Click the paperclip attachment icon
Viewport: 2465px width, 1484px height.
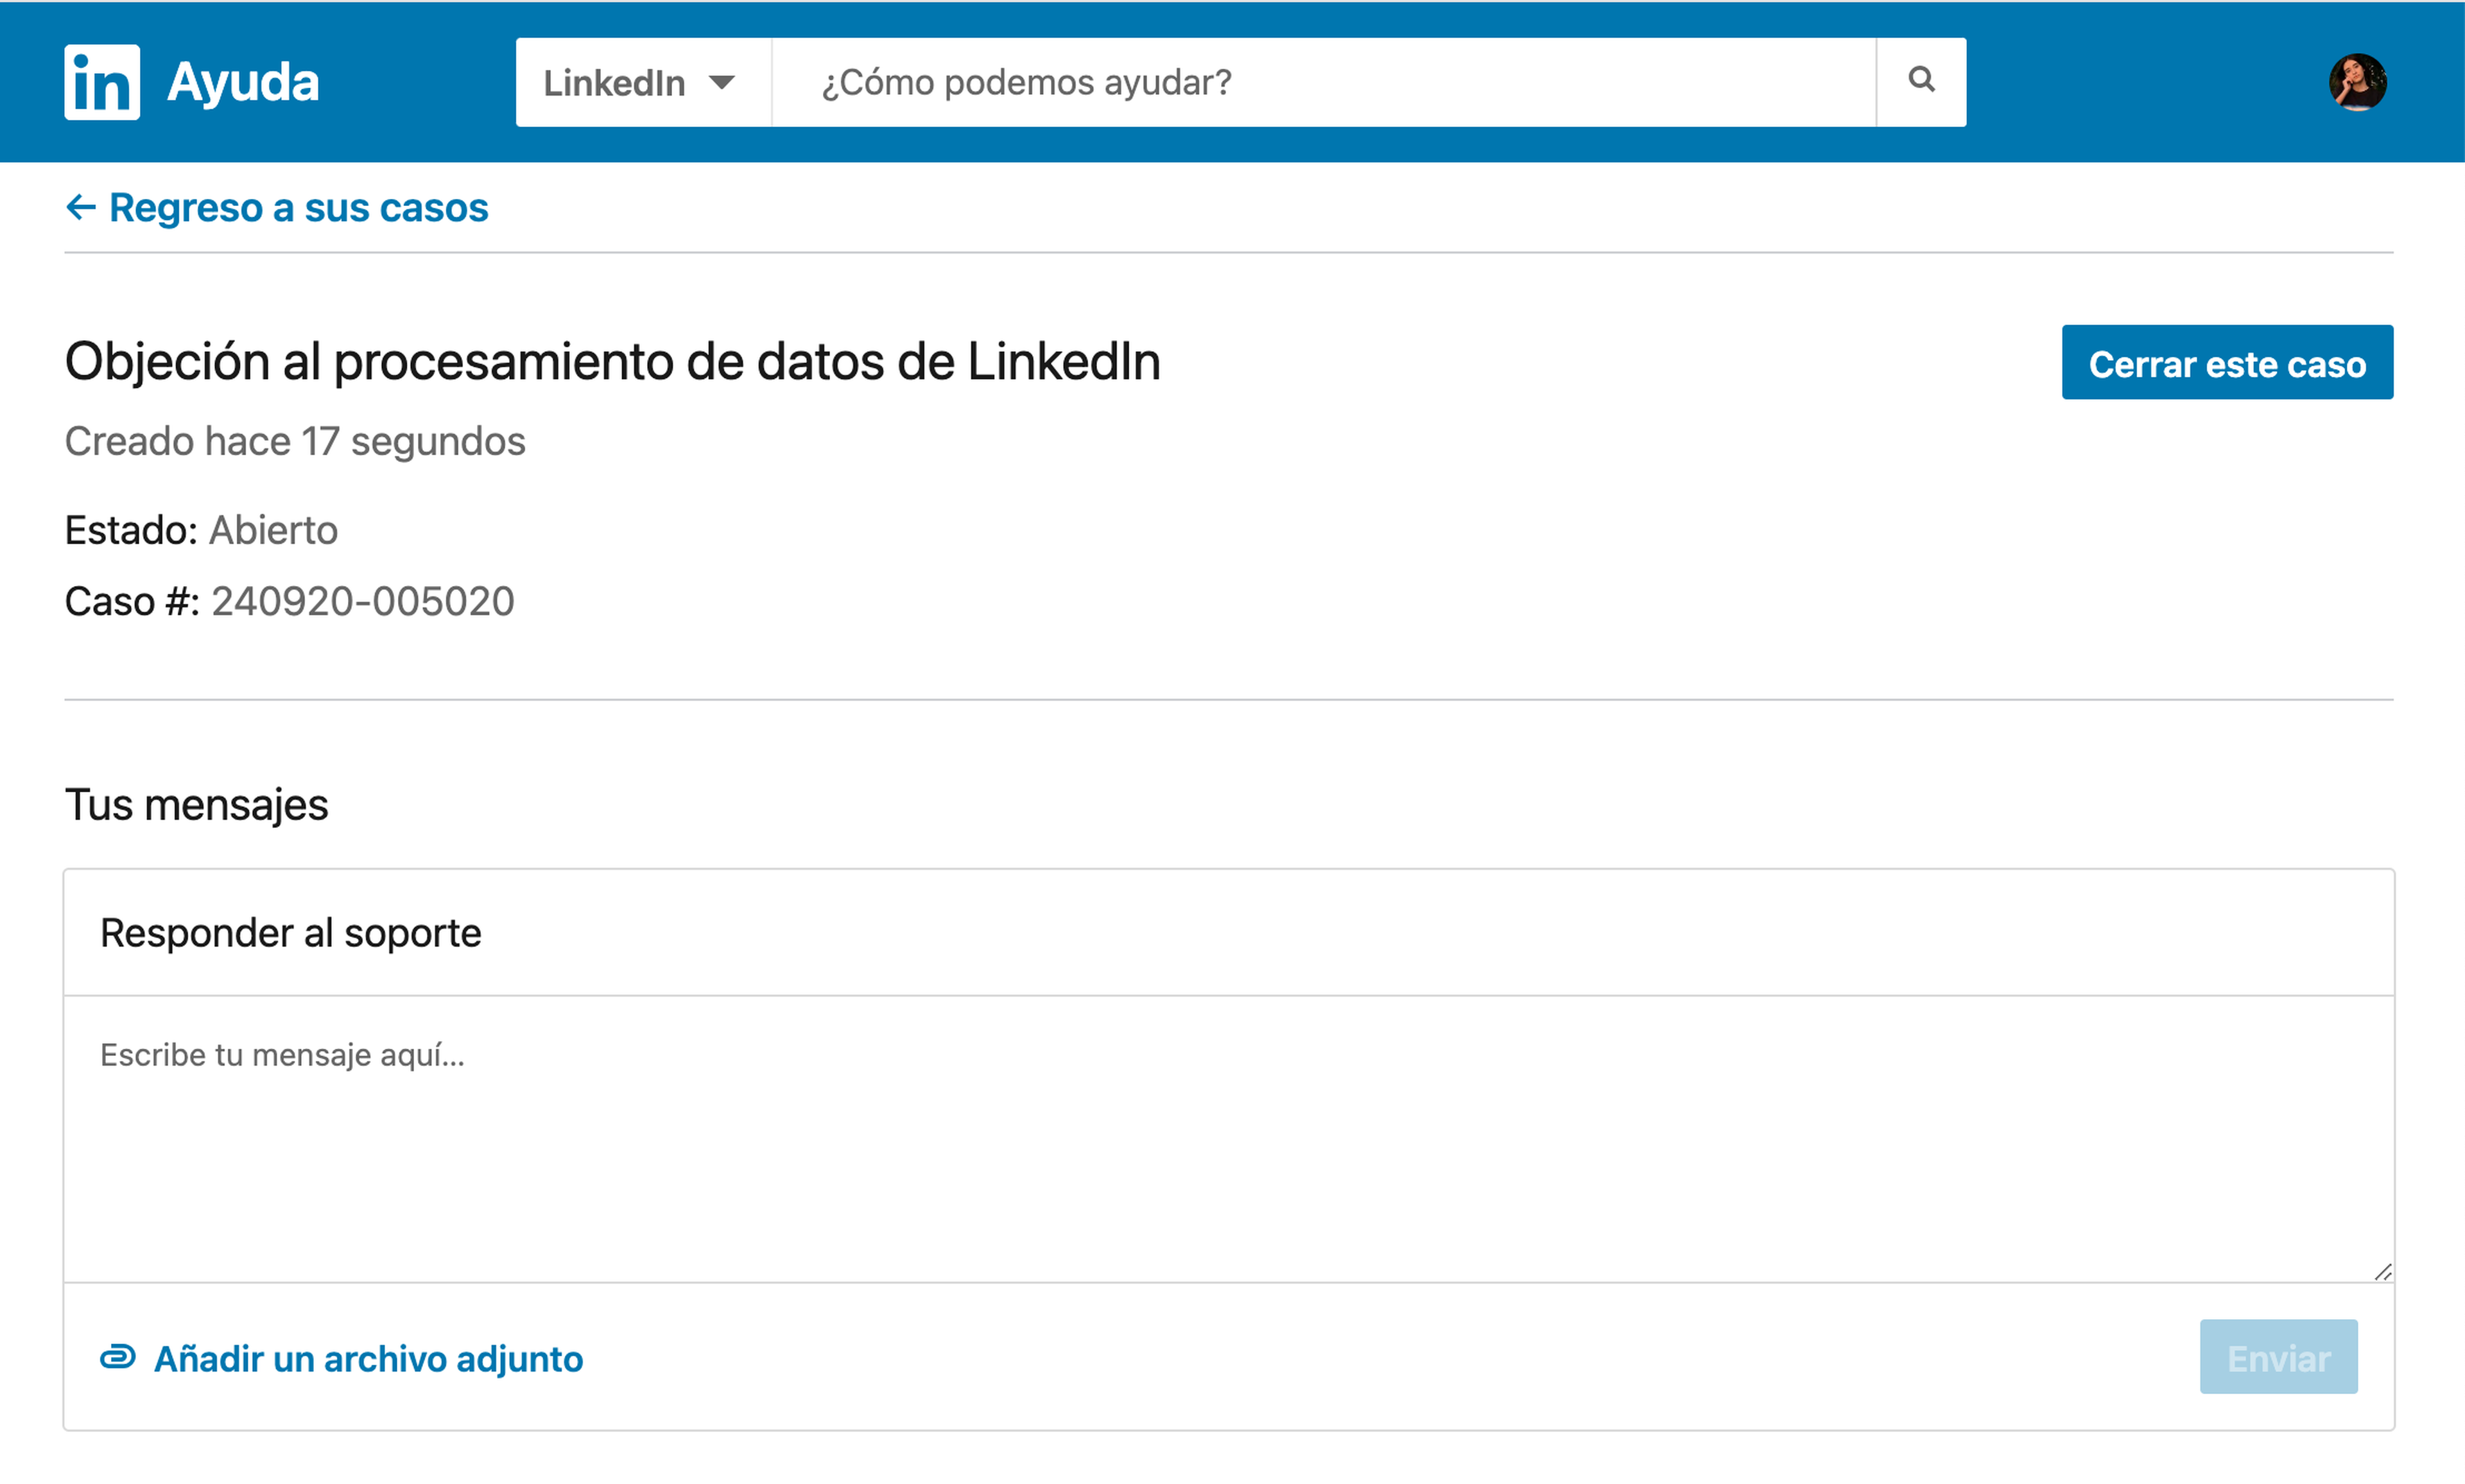coord(117,1357)
